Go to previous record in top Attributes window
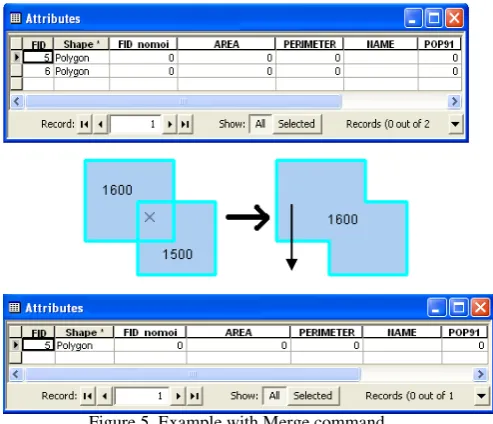The image size is (493, 424). pos(100,124)
